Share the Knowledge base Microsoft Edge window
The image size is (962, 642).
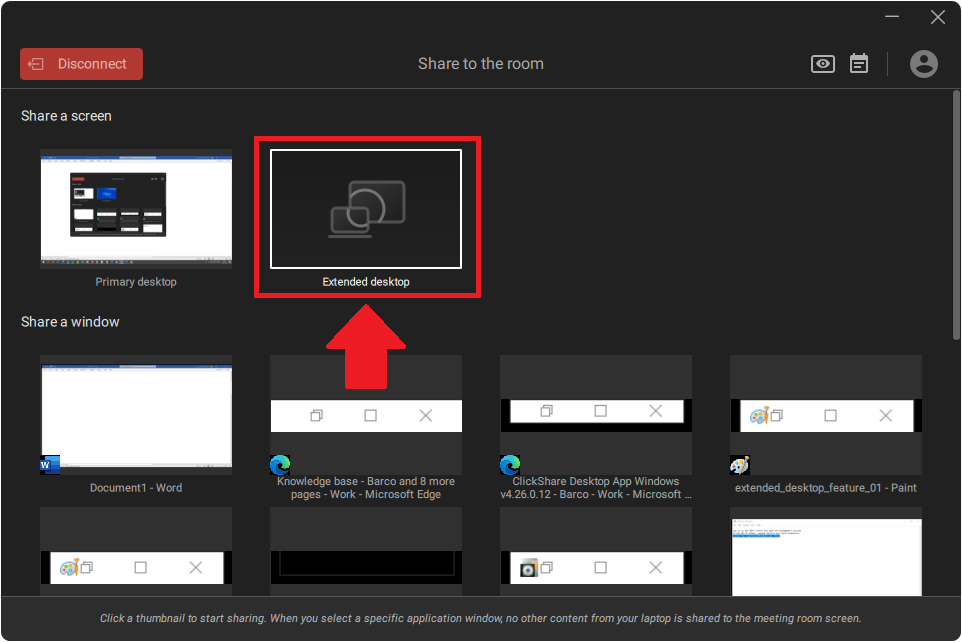tap(366, 414)
